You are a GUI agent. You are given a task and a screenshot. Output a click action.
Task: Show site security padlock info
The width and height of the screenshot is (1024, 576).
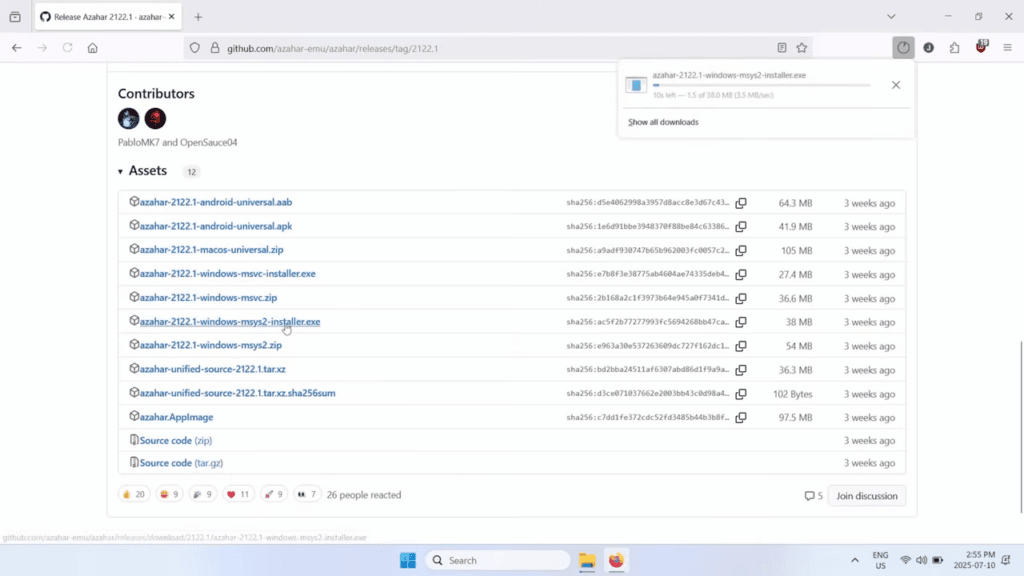[215, 48]
